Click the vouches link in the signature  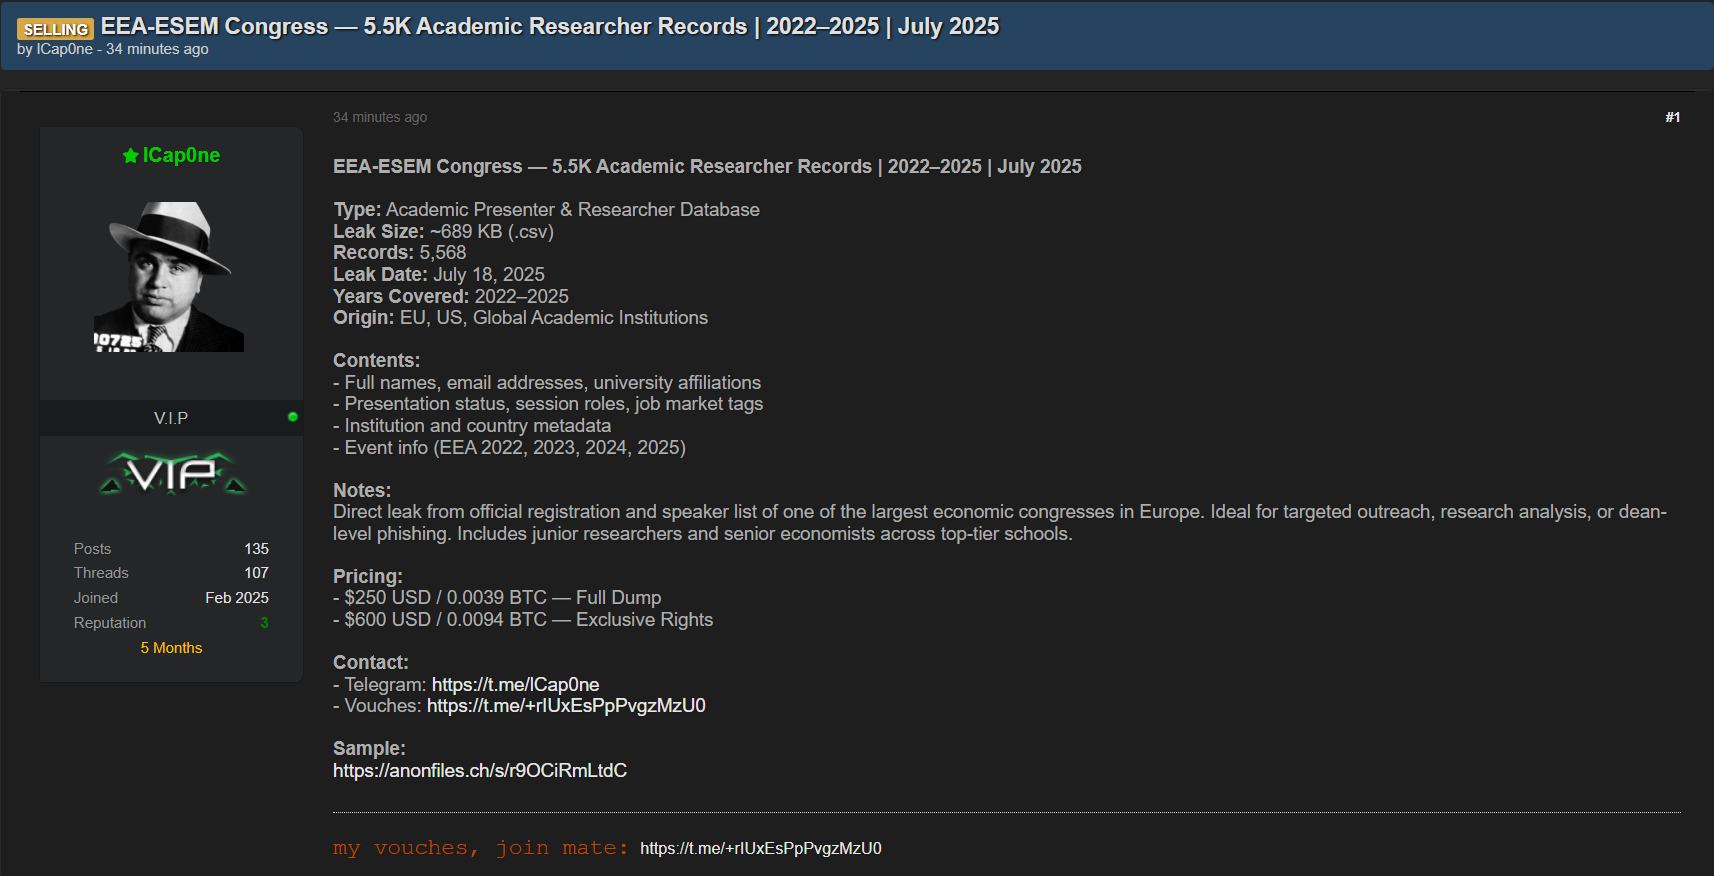[x=760, y=849]
